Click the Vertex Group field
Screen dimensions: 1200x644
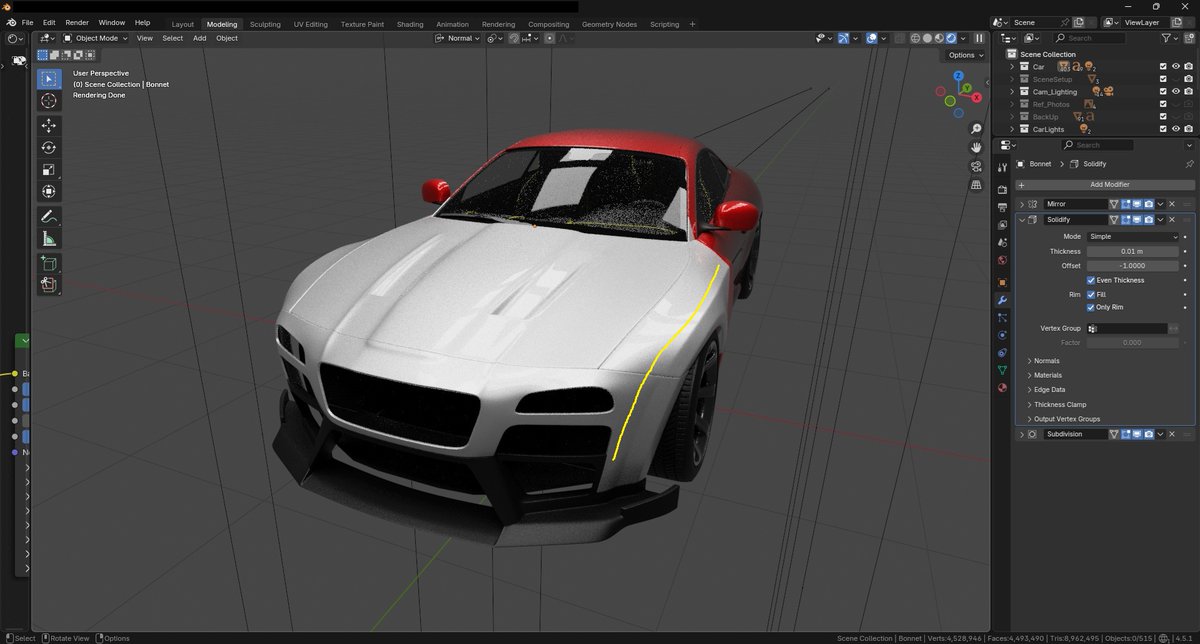coord(1127,328)
